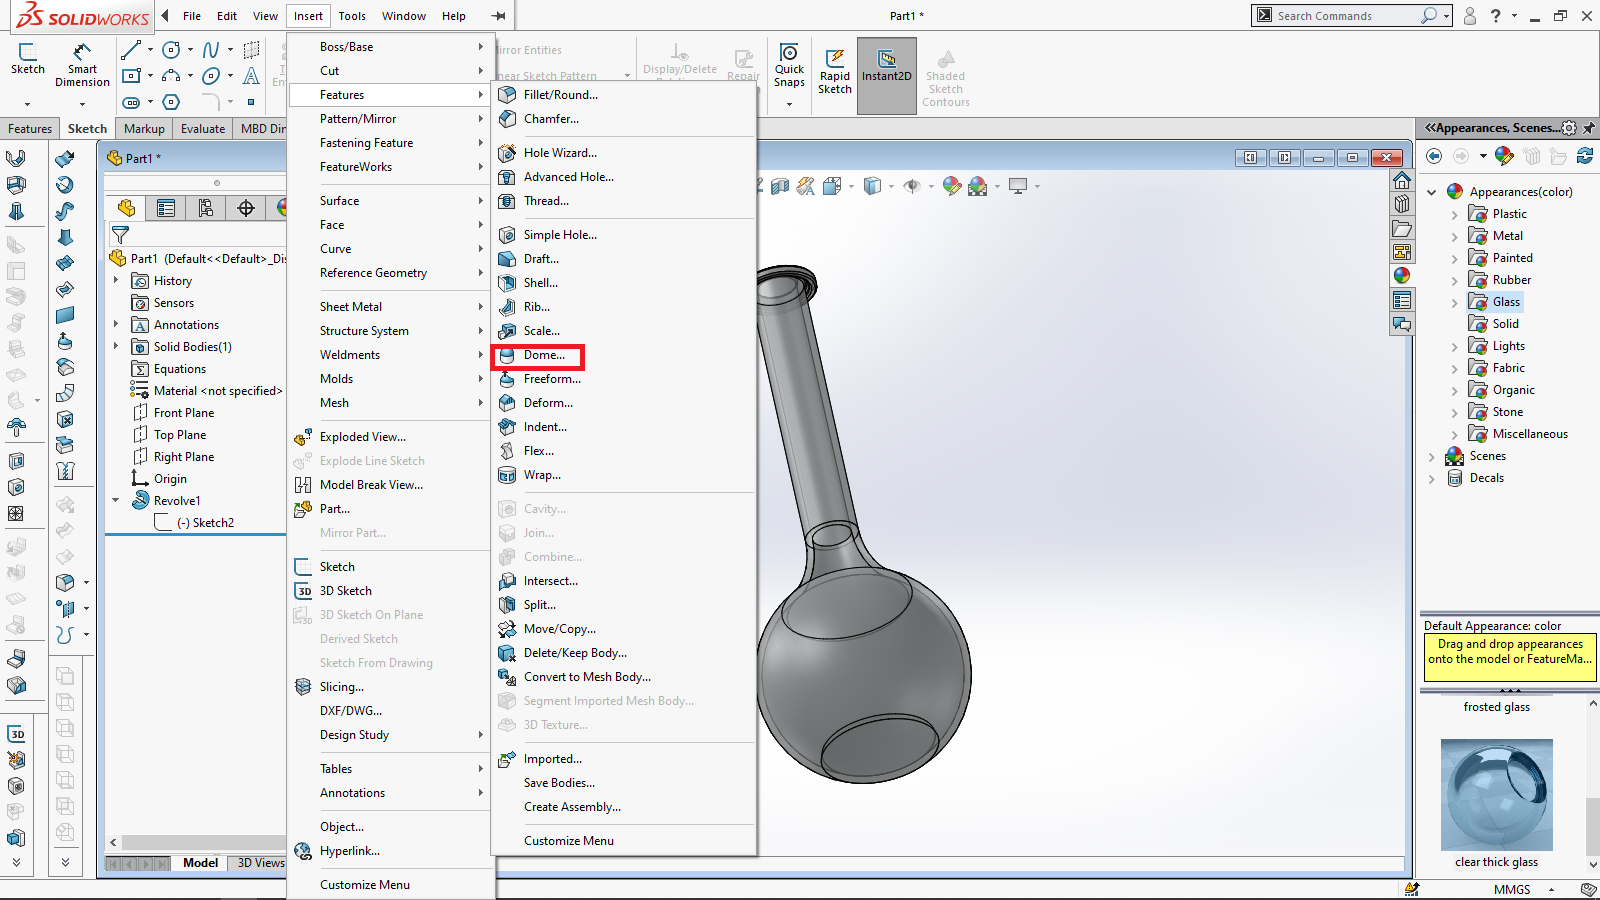Image resolution: width=1600 pixels, height=900 pixels.
Task: Open Hole Wizard feature
Action: click(x=560, y=153)
